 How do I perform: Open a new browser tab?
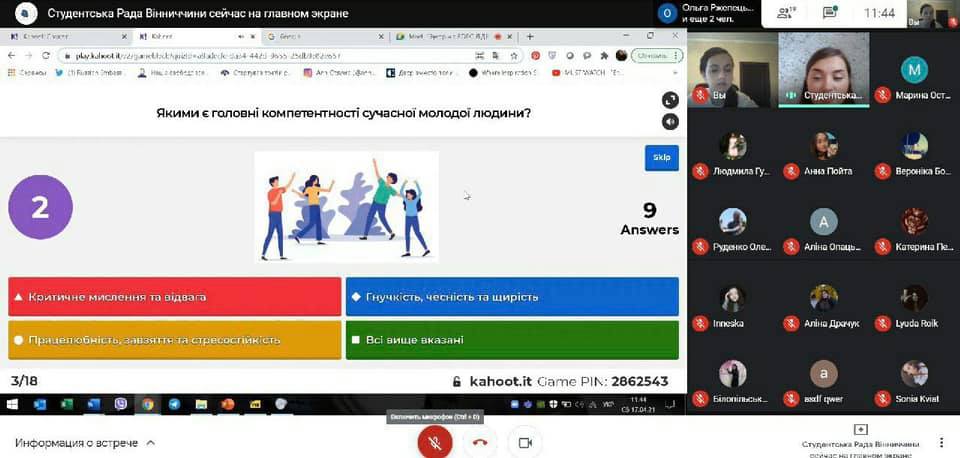(x=530, y=37)
